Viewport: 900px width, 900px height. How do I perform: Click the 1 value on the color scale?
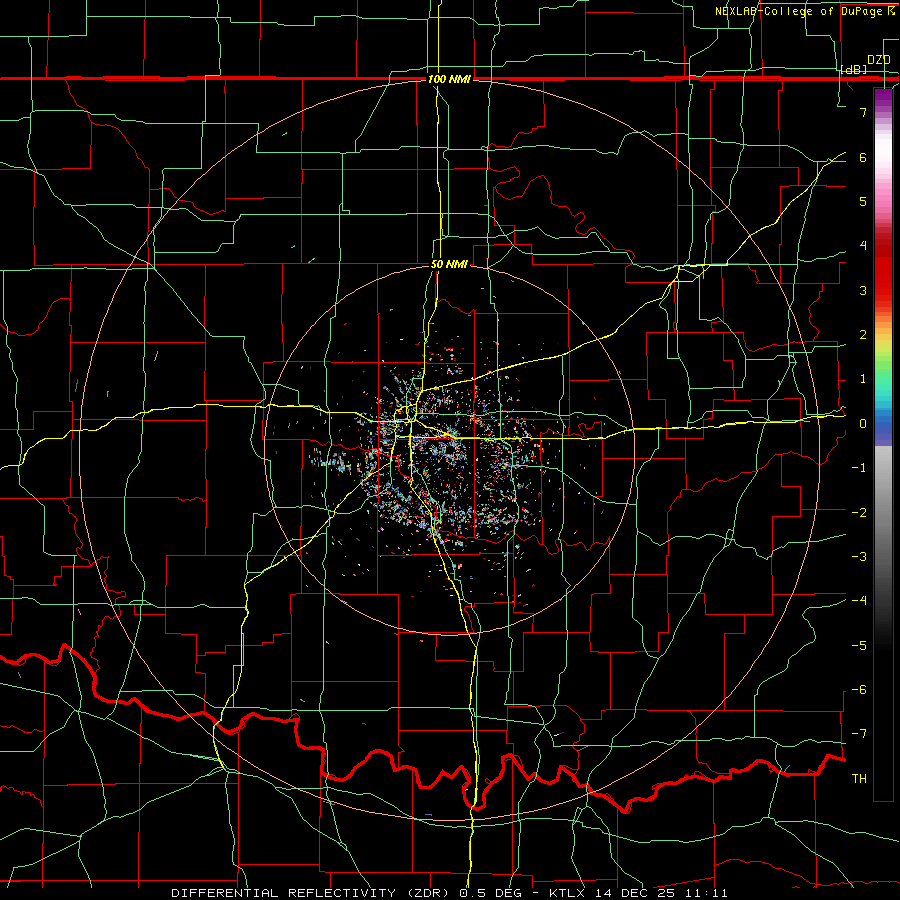[x=863, y=379]
